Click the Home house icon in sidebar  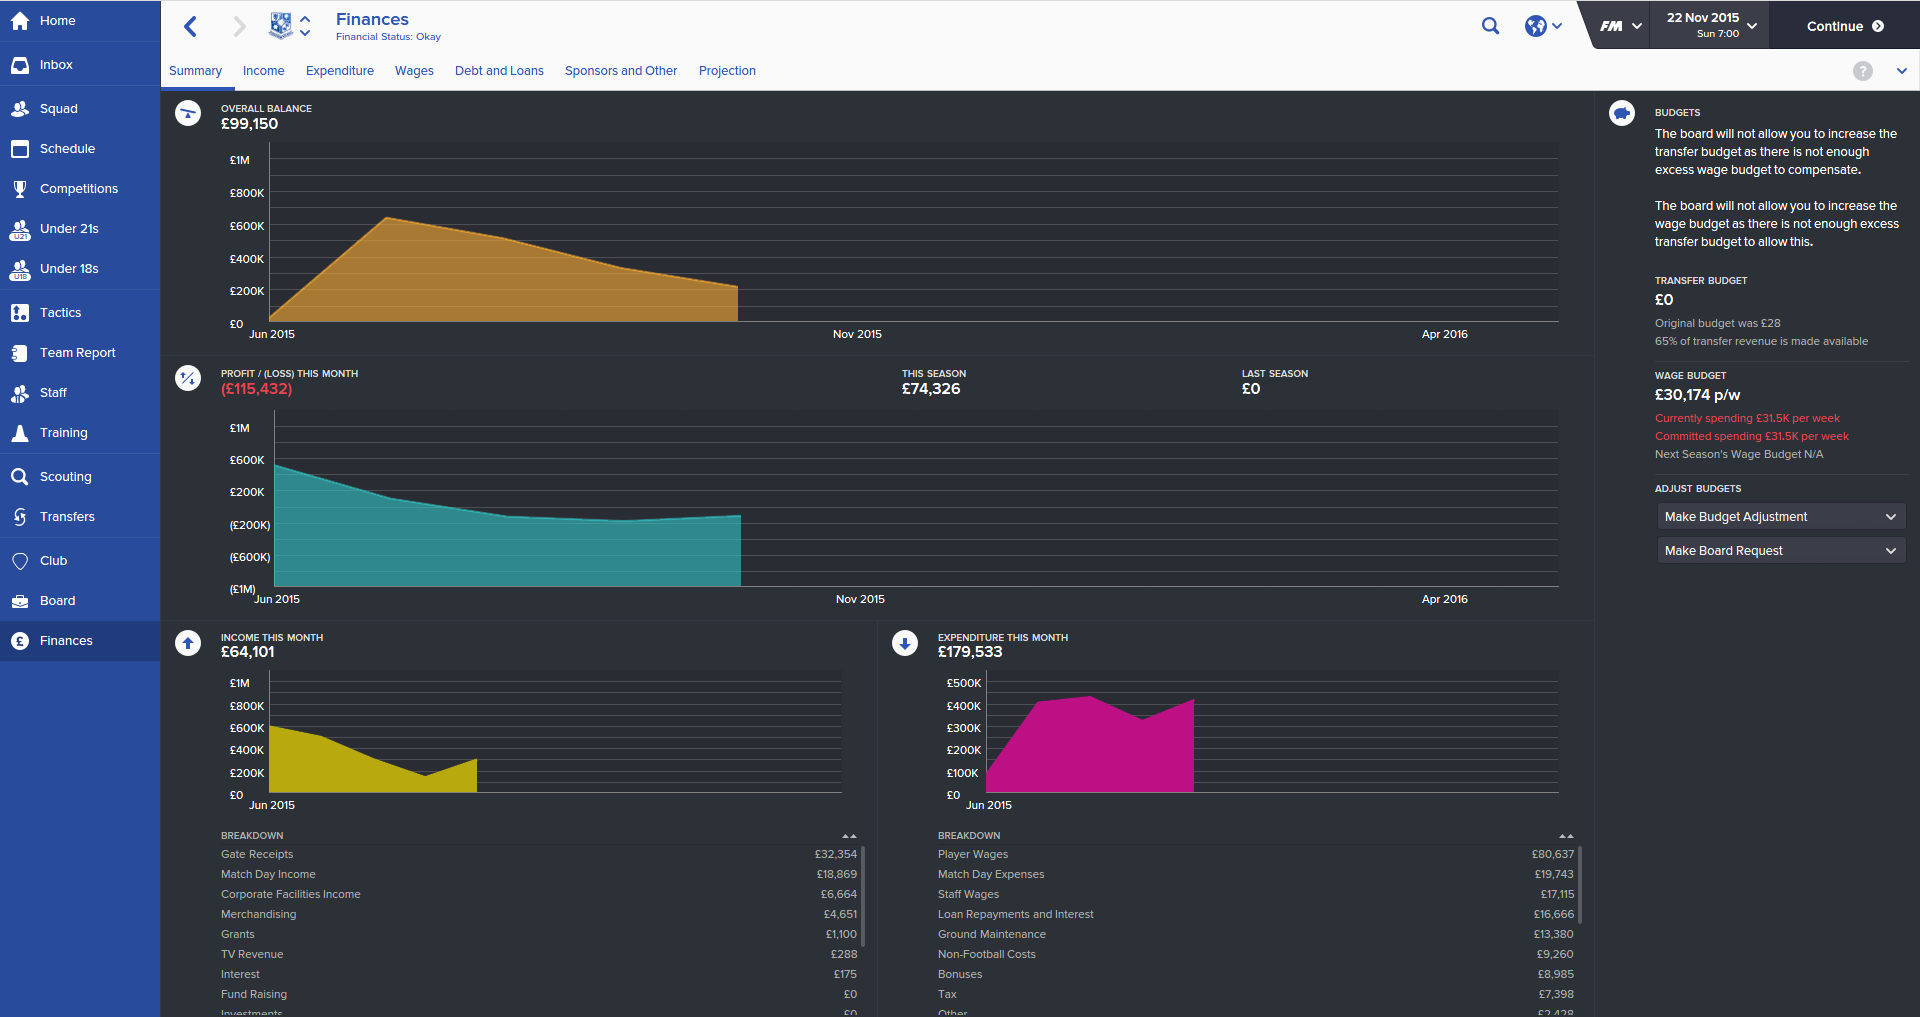coord(20,21)
